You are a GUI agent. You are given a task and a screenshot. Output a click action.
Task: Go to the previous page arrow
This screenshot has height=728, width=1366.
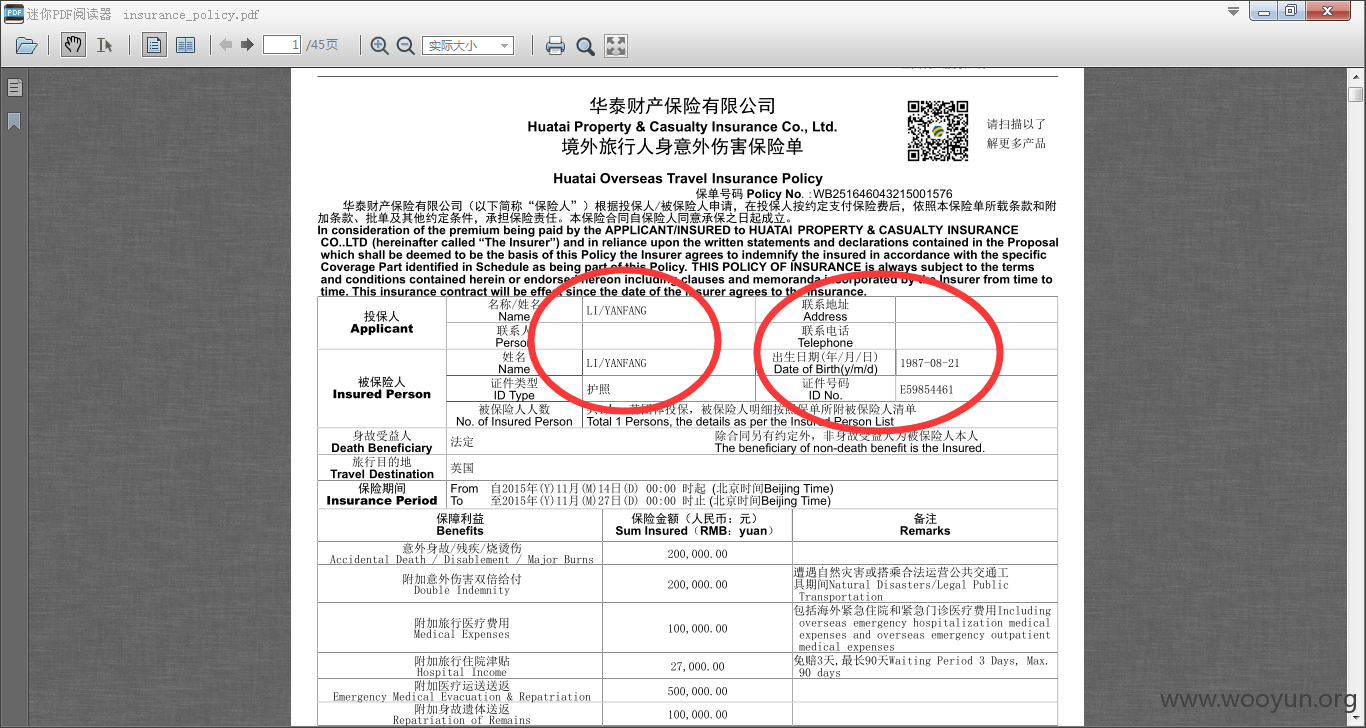tap(226, 45)
